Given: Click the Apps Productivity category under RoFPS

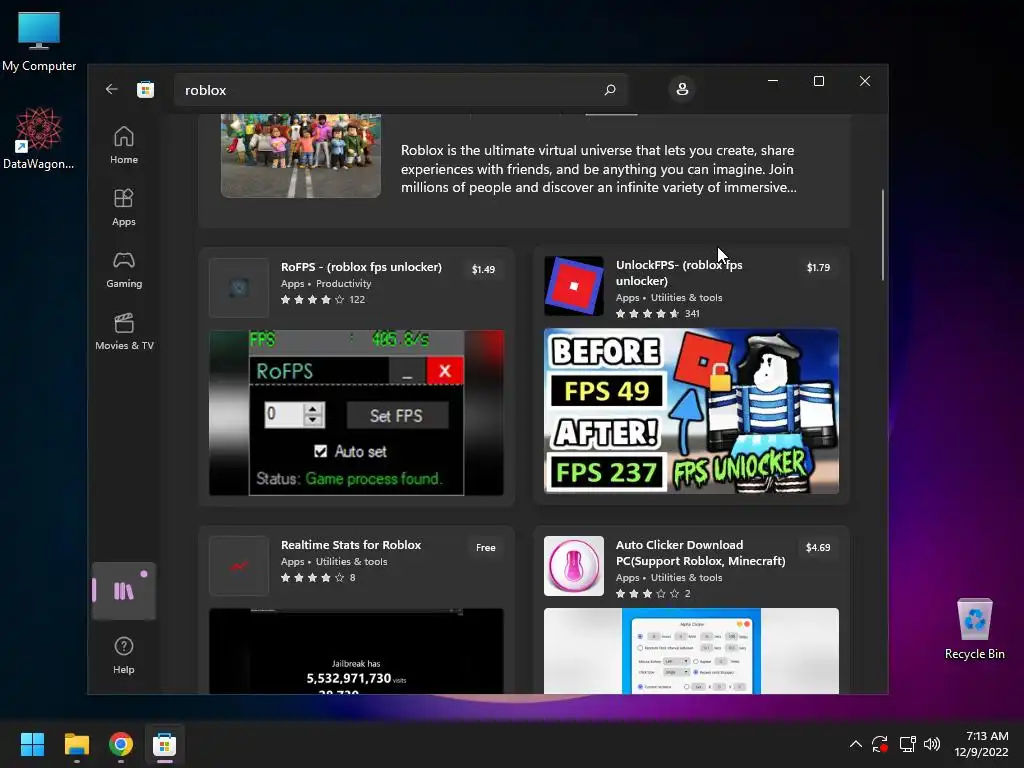Looking at the screenshot, I should 326,283.
